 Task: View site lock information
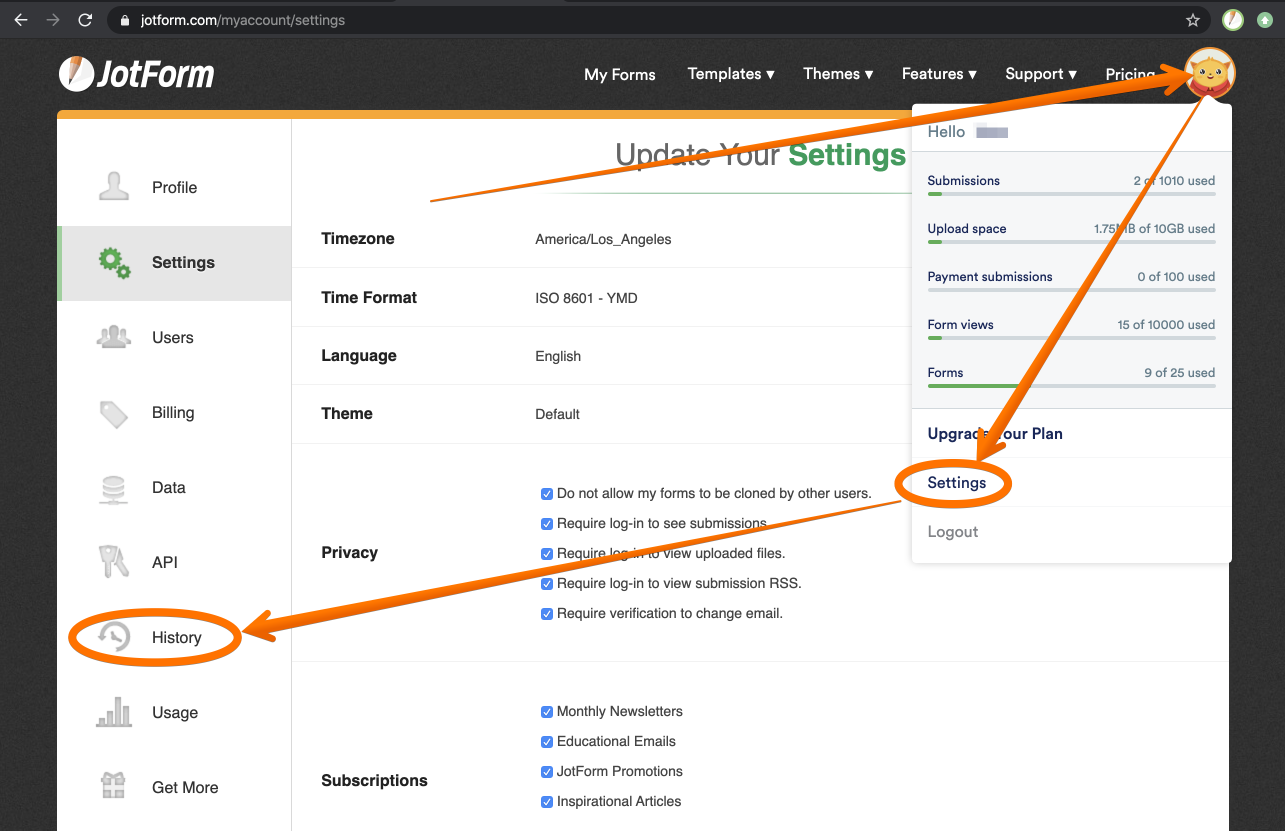(x=124, y=19)
